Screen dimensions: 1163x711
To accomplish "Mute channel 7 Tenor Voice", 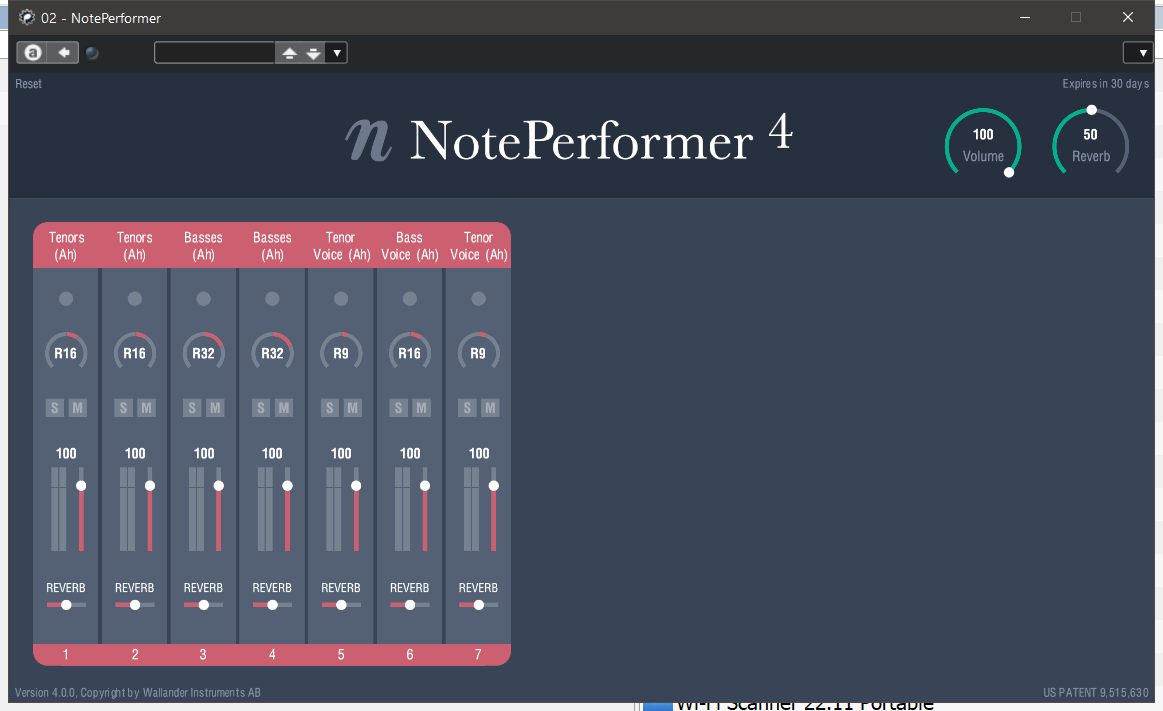I will pos(490,408).
